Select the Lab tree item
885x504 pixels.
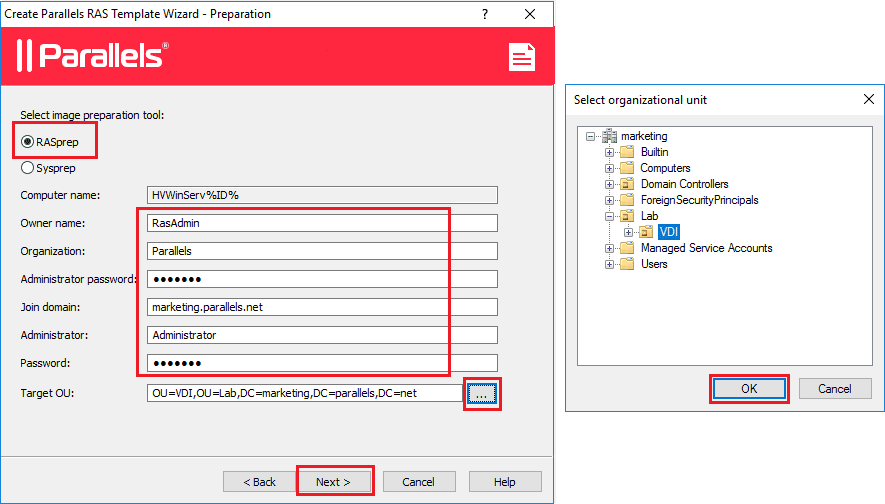point(649,216)
